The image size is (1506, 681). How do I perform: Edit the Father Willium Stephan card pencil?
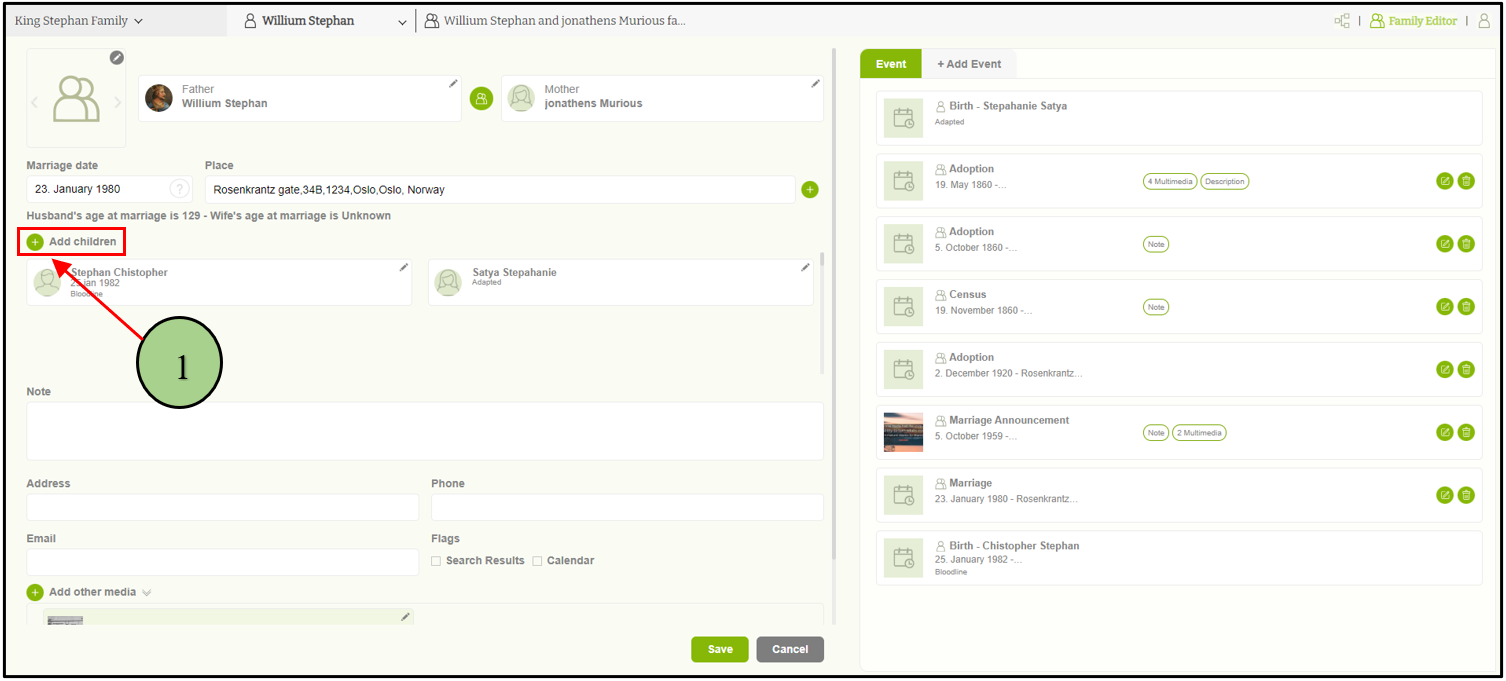pyautogui.click(x=453, y=84)
